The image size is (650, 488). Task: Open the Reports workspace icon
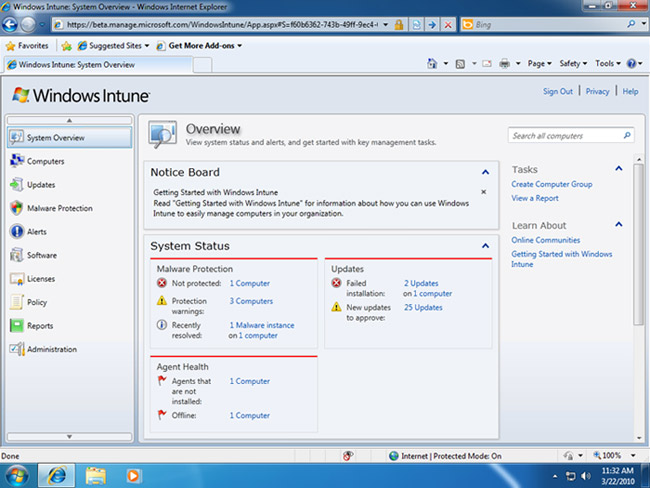[17, 326]
